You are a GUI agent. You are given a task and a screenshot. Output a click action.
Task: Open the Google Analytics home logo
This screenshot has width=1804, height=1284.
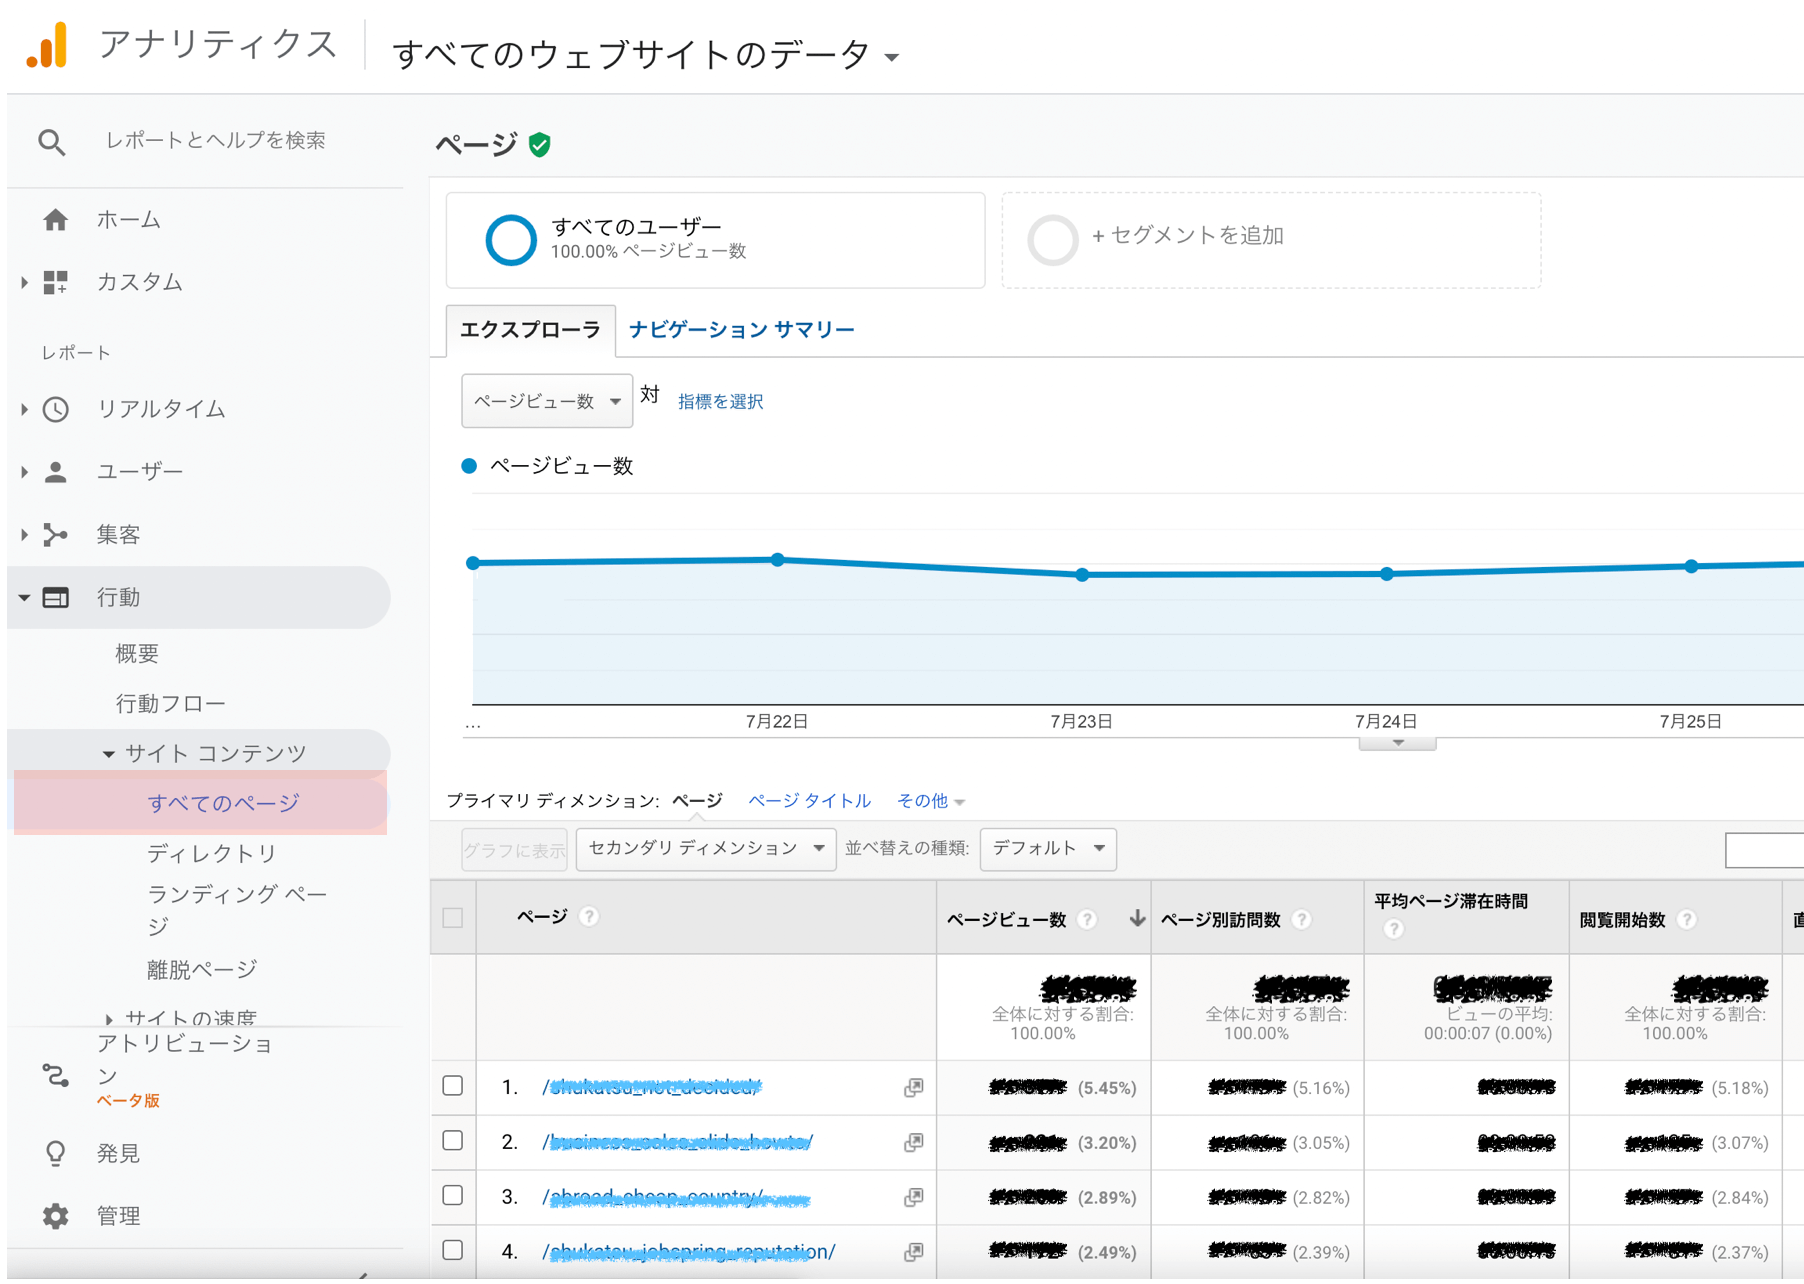tap(52, 44)
